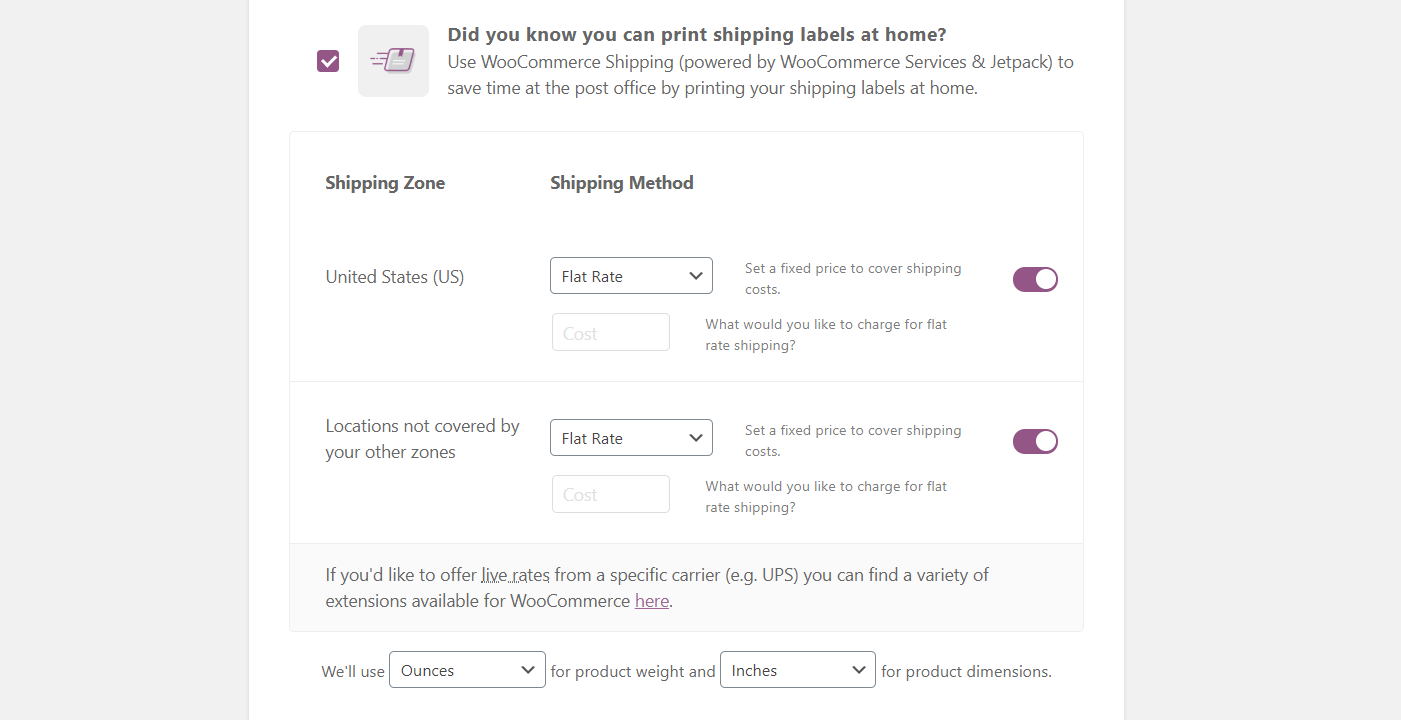
Task: Open the shipping method dropdown for other zones
Action: tap(631, 437)
